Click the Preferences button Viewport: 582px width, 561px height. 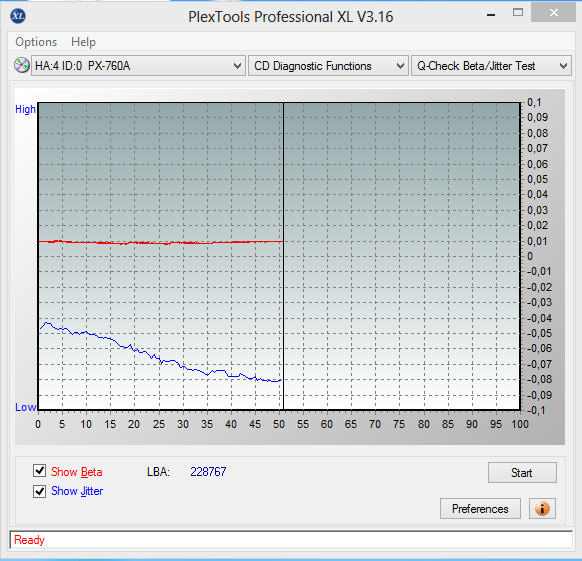tap(480, 508)
